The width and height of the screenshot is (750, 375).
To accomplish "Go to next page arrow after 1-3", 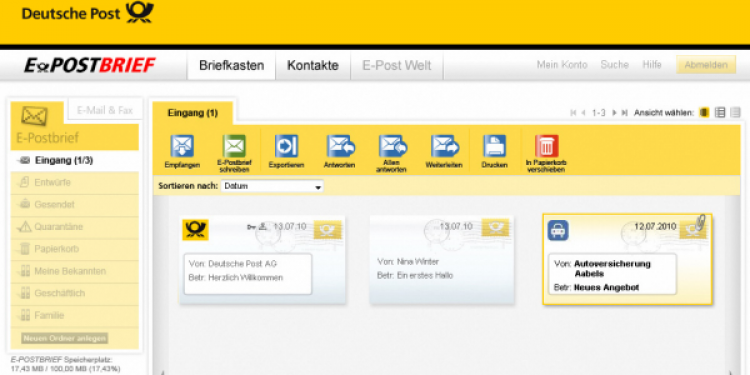I will (614, 113).
